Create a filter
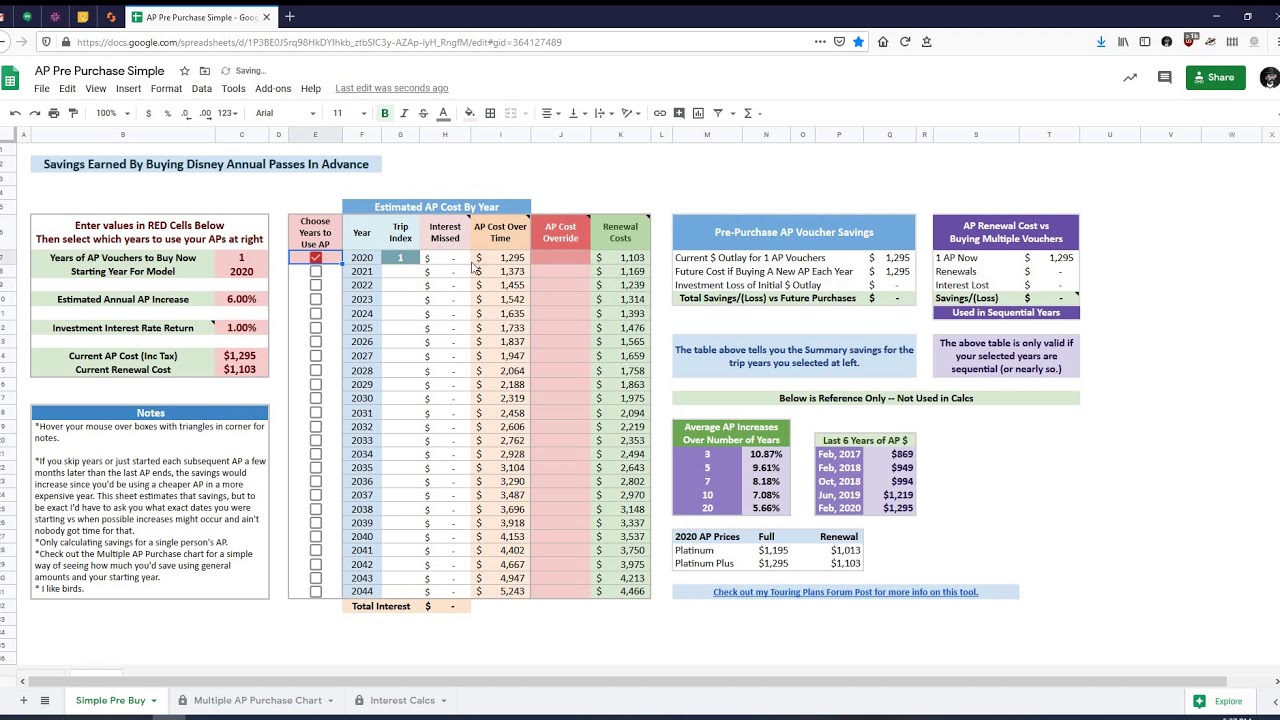The height and width of the screenshot is (720, 1280). [718, 113]
